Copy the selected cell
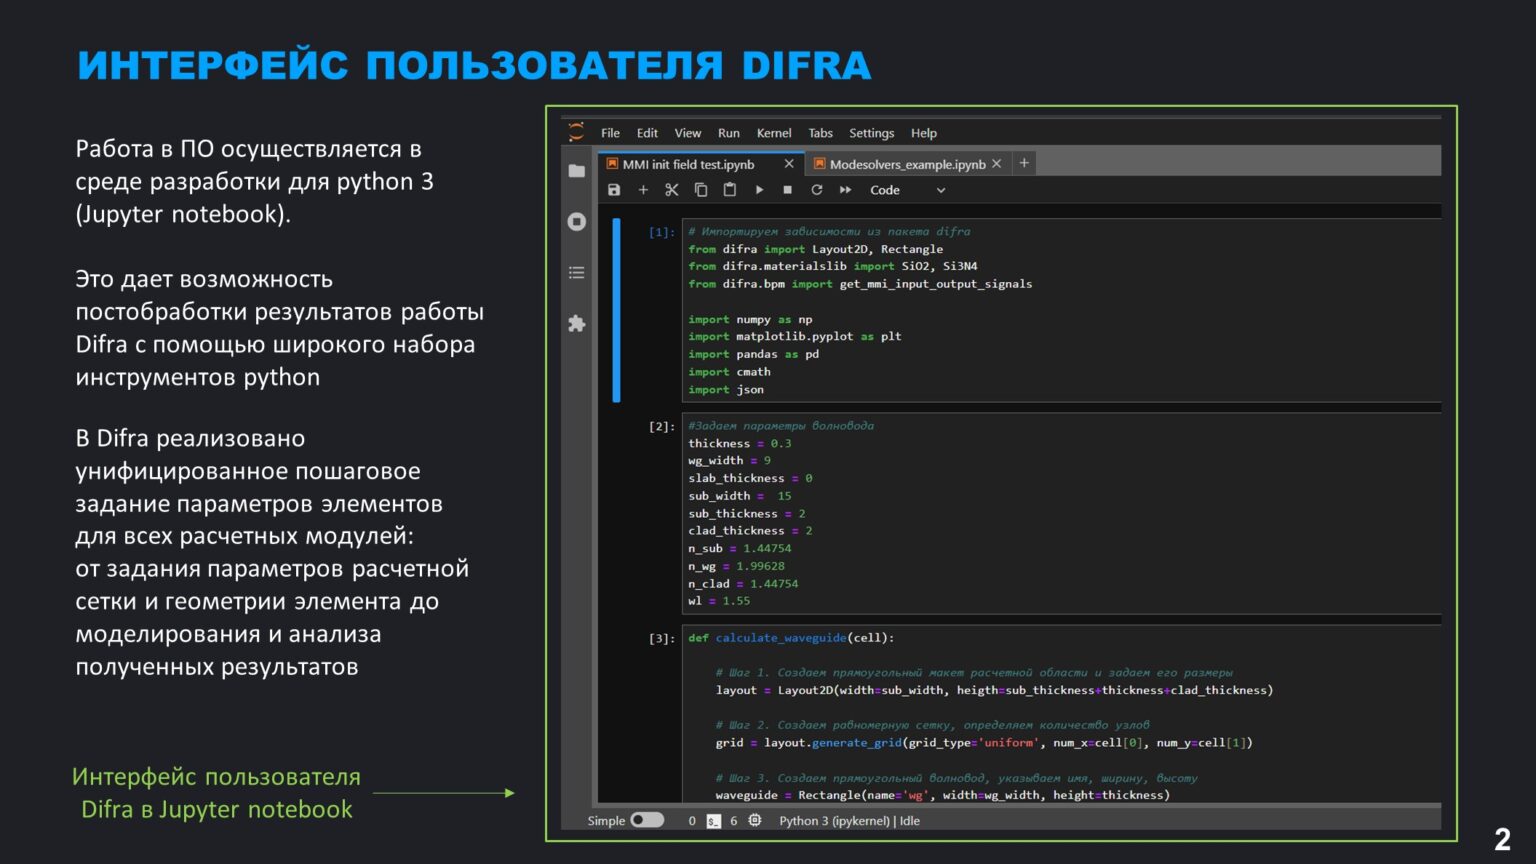This screenshot has width=1536, height=864. tap(701, 190)
